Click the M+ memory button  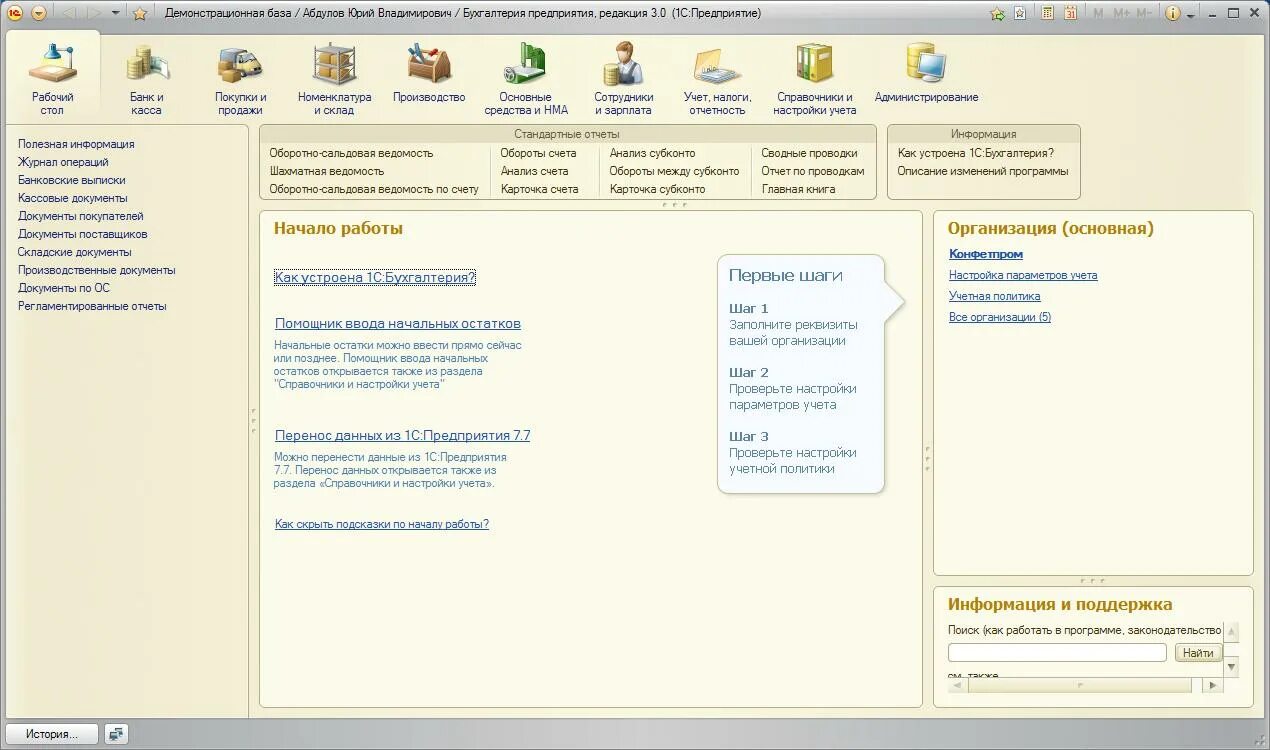[x=1121, y=13]
